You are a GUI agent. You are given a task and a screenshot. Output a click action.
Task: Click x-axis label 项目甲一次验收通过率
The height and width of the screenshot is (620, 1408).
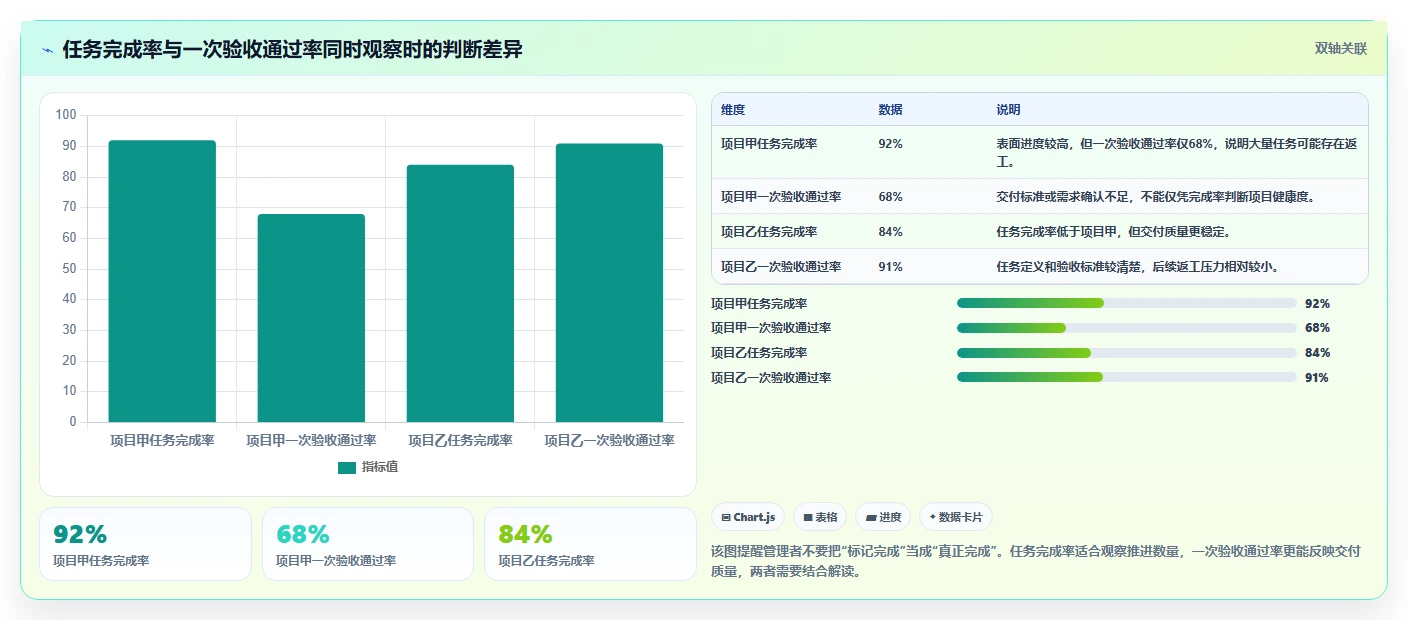pos(311,440)
